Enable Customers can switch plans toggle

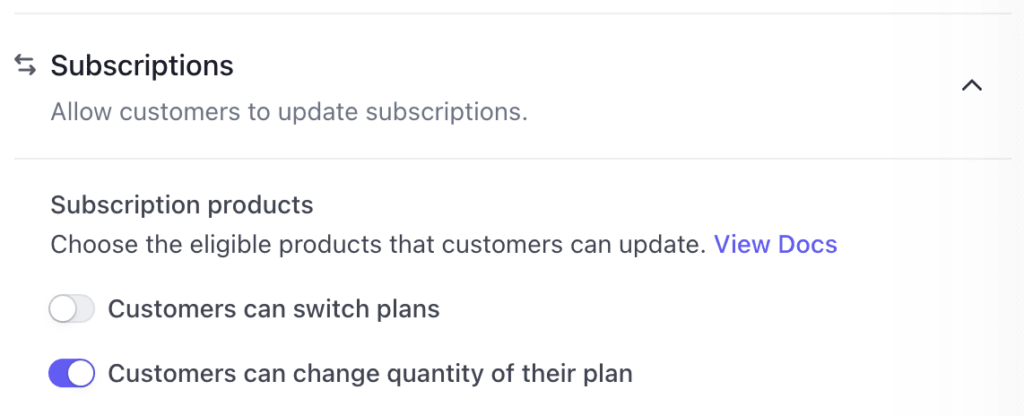(x=71, y=310)
